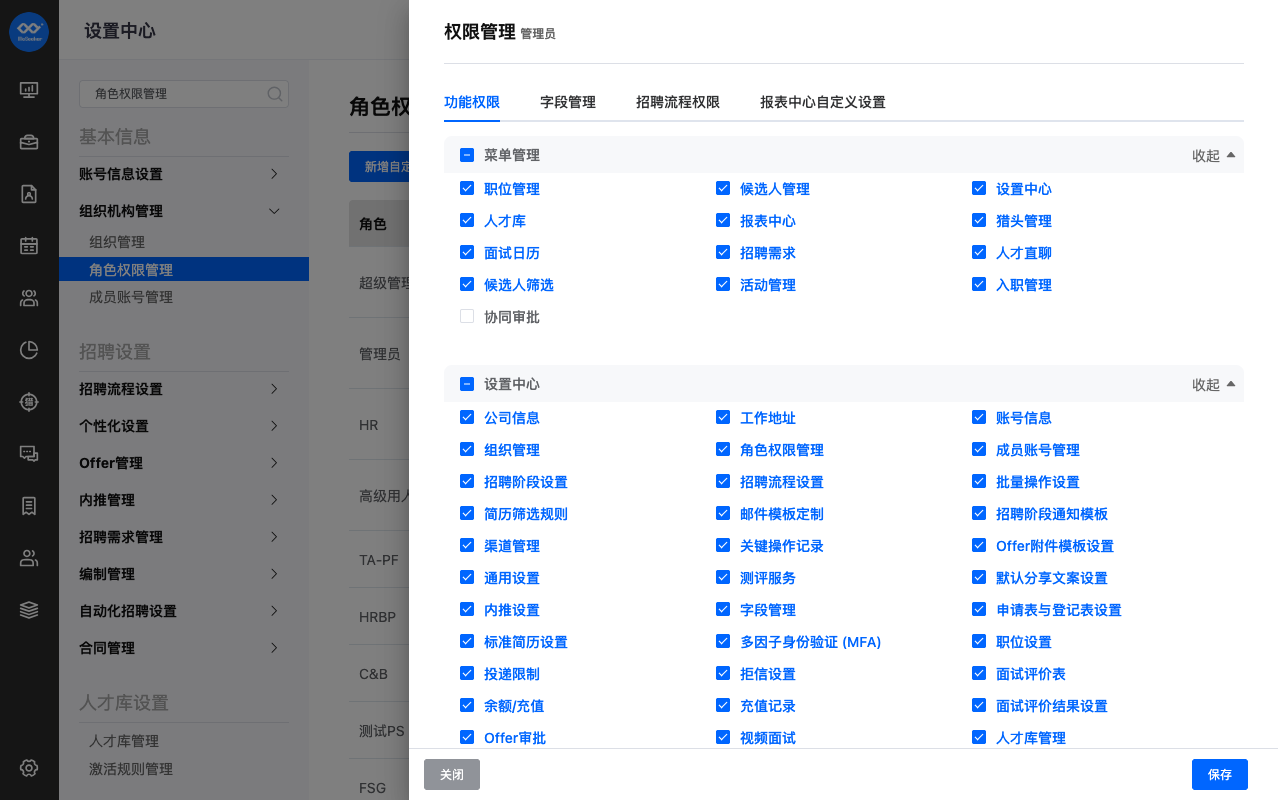The image size is (1278, 800).
Task: Click the 角色权限管理 search input field
Action: (184, 94)
